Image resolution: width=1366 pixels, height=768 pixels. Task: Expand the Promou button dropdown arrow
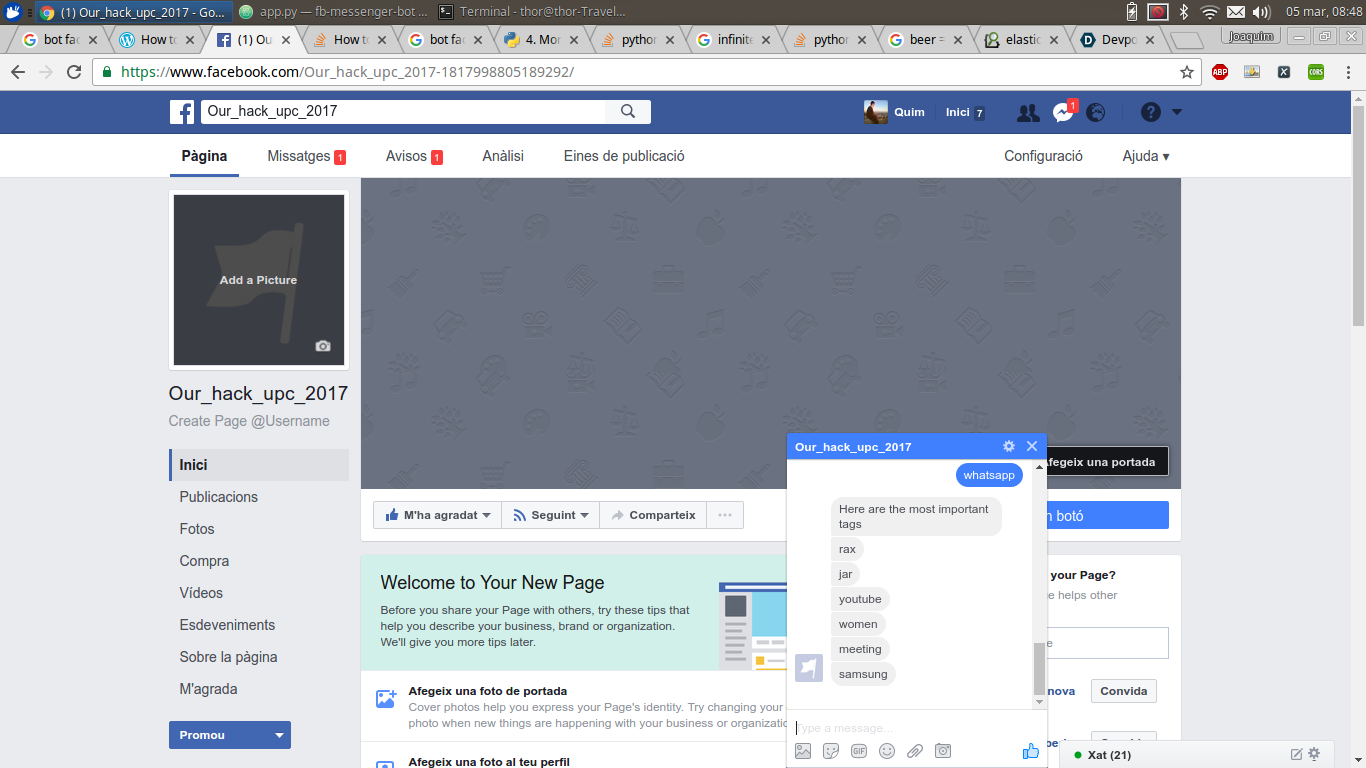[279, 735]
